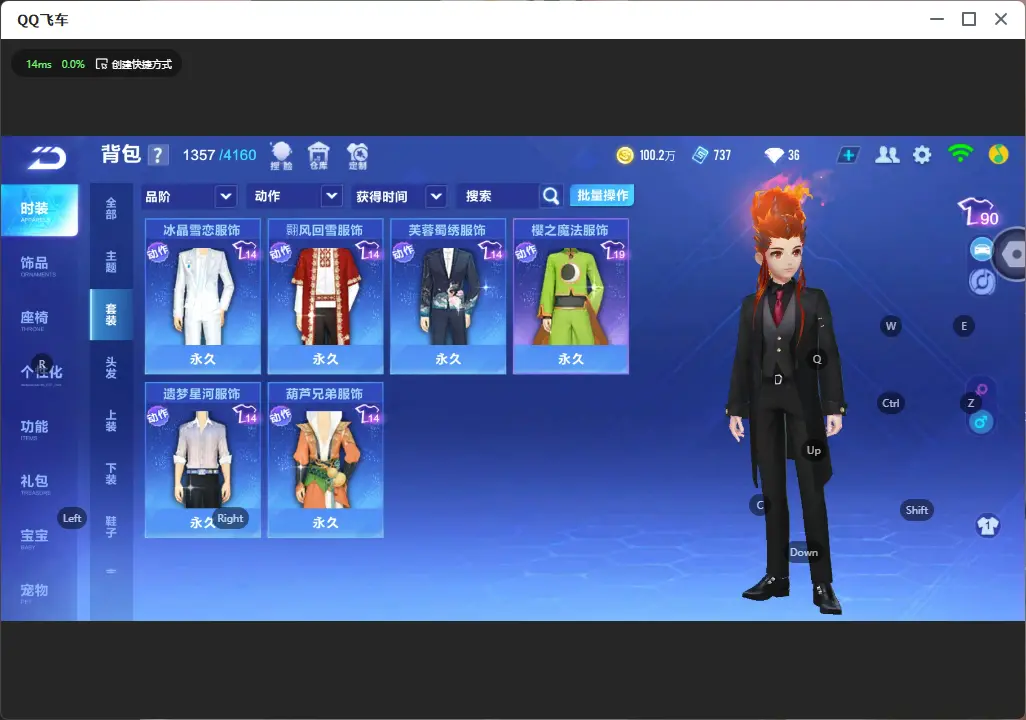Select the 主题 sub-category
Image resolution: width=1026 pixels, height=720 pixels.
(x=111, y=261)
